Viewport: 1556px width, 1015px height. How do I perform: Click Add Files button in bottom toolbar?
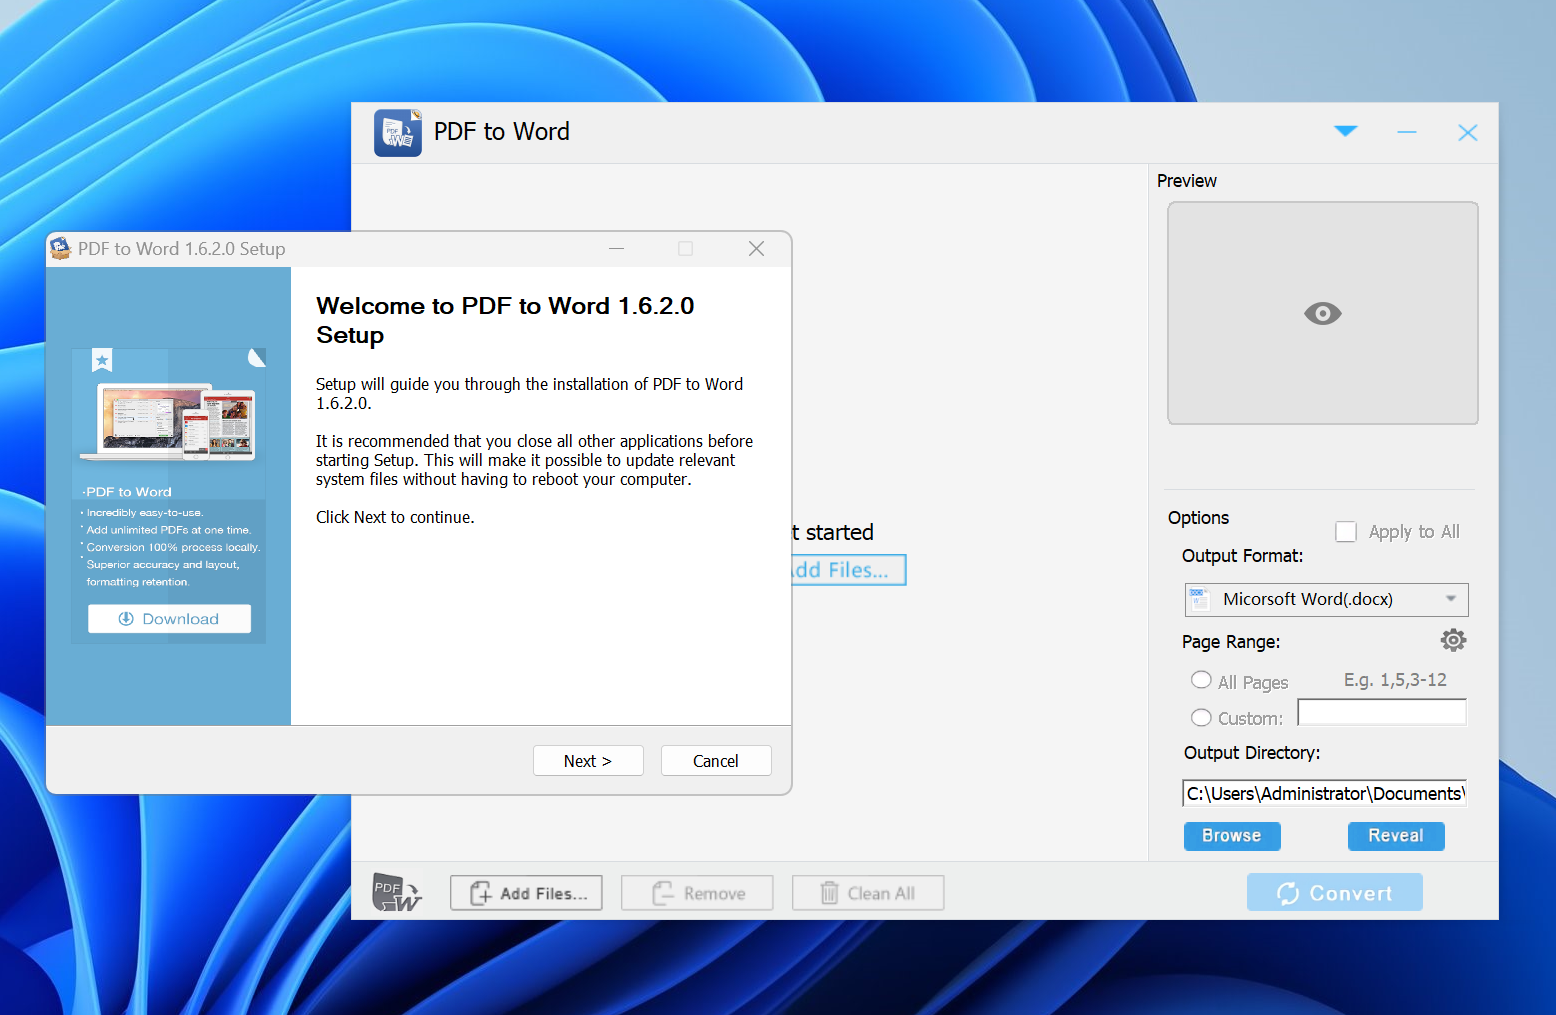pos(526,893)
